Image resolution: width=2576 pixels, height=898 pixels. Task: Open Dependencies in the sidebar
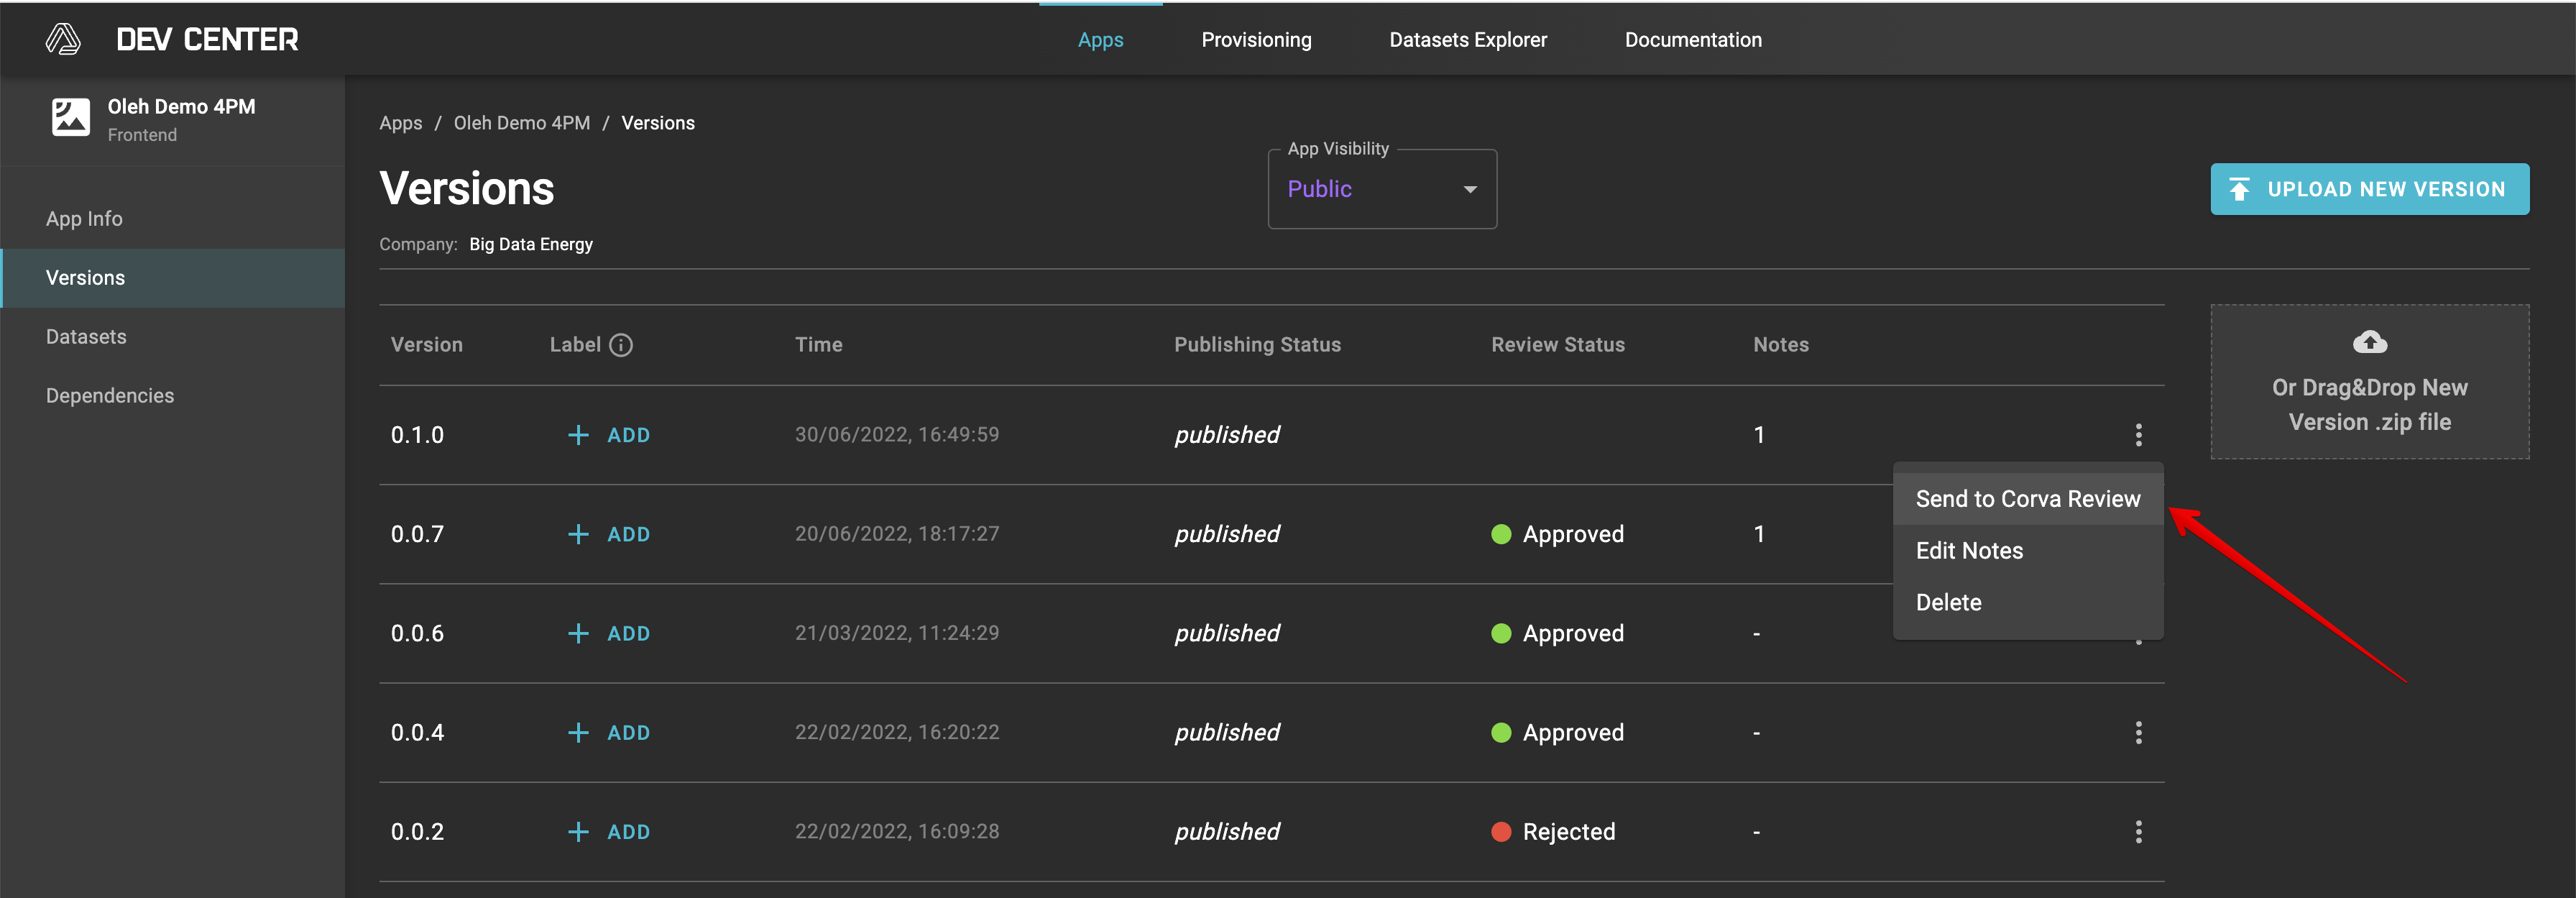click(x=173, y=396)
